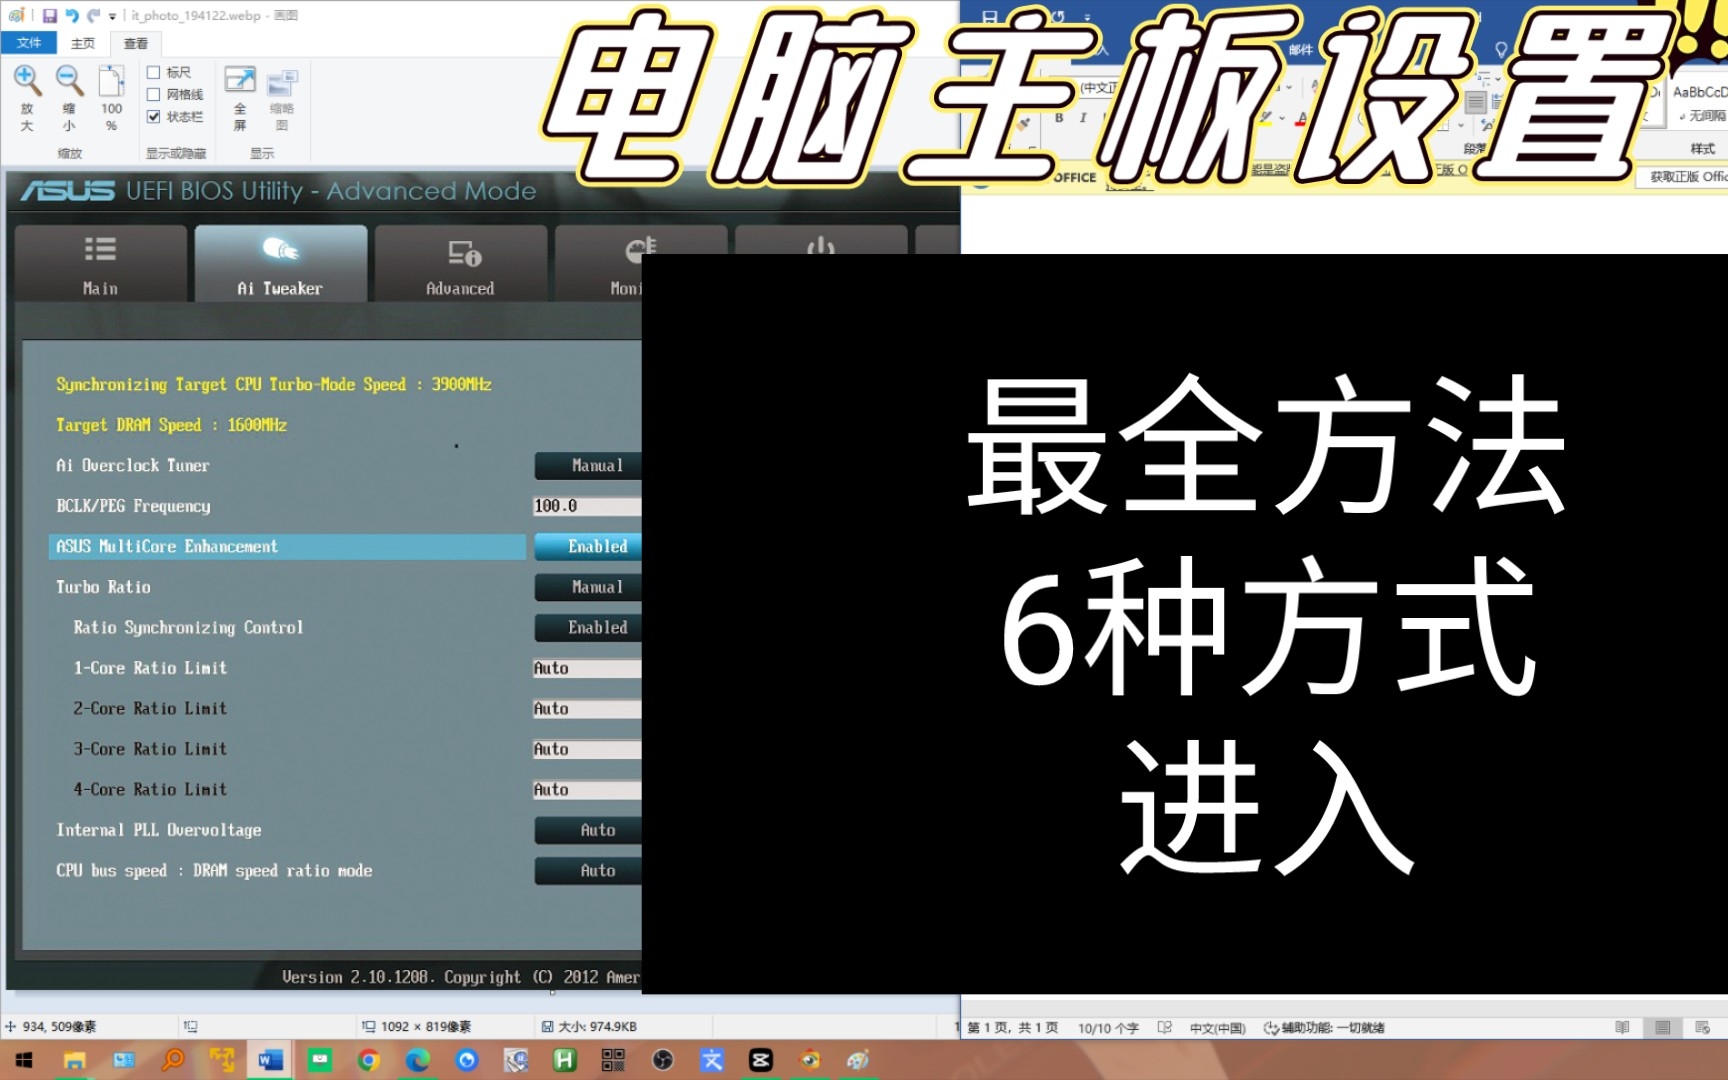
Task: Click the ASUS MultiCore Enhancement row
Action: pos(287,547)
